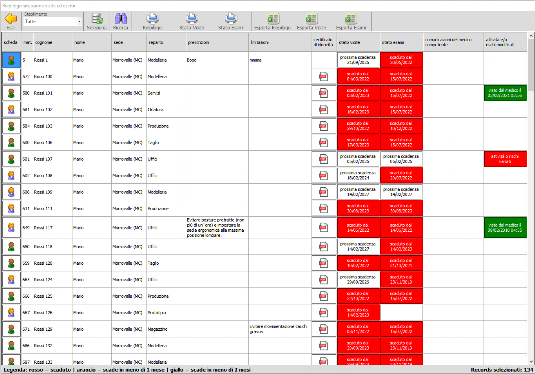The width and height of the screenshot is (535, 374).
Task: Open the scheda icon for Rossi 1
Action: [11, 60]
